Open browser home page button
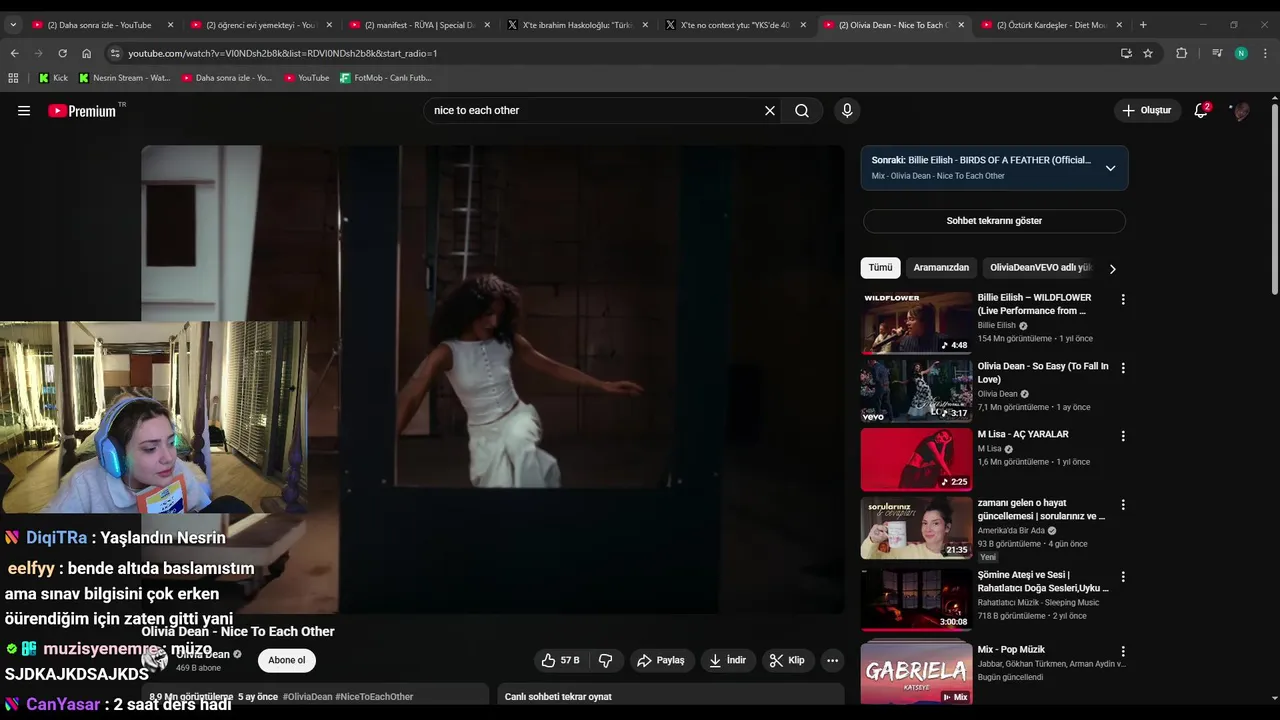Image resolution: width=1280 pixels, height=720 pixels. [x=86, y=53]
